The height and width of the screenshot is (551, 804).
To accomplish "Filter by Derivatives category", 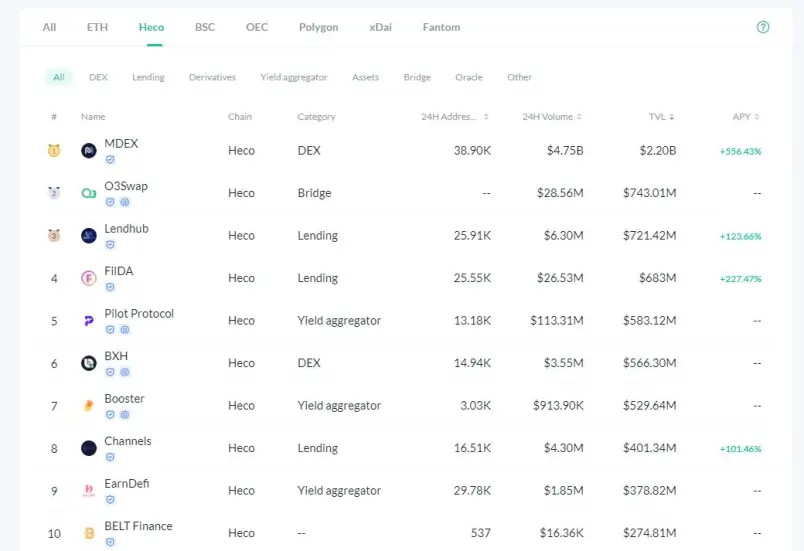I will (212, 77).
